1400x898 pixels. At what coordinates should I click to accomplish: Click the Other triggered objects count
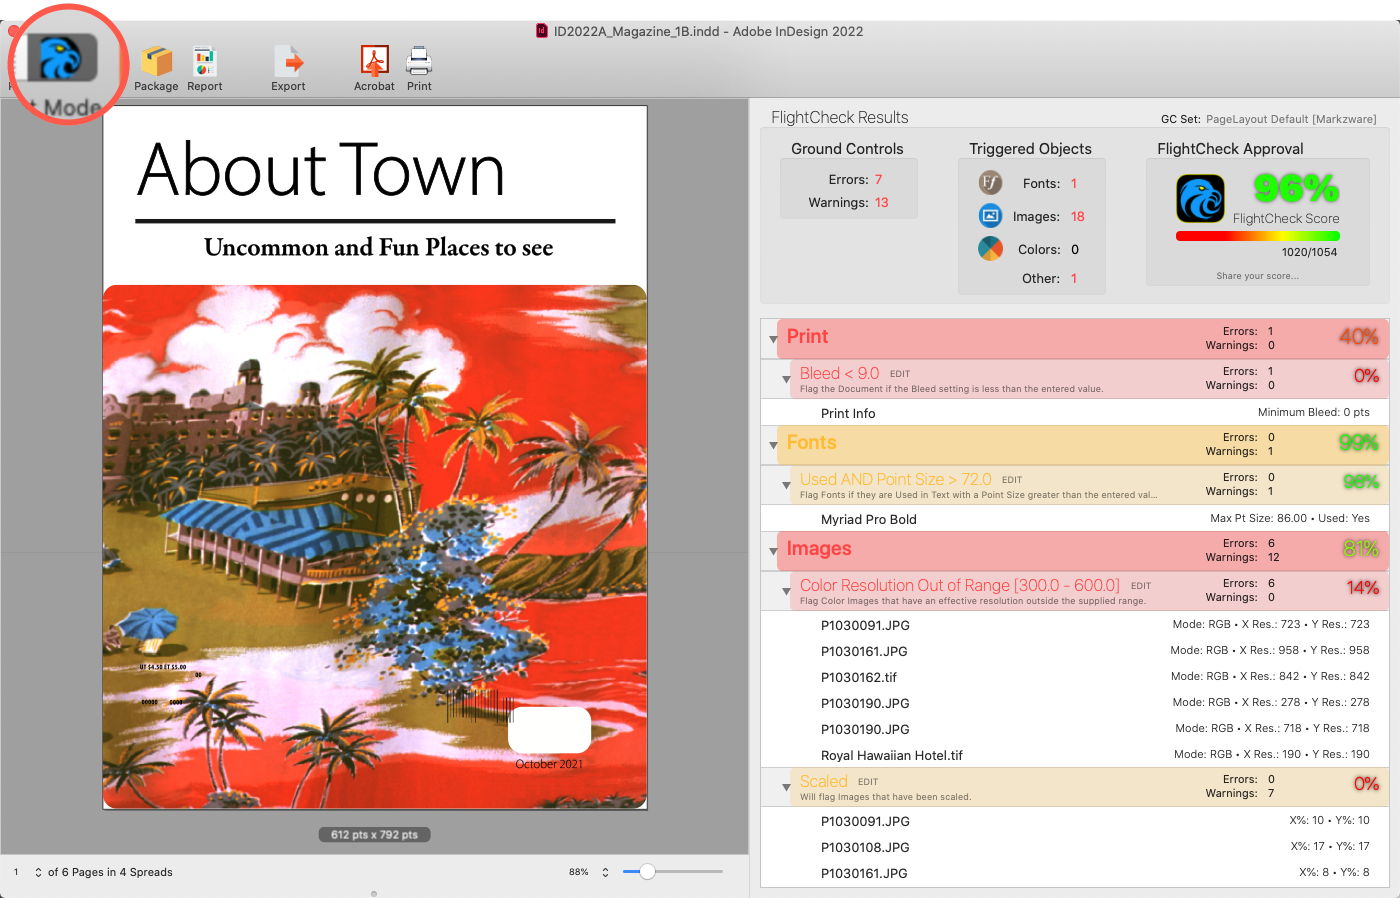pyautogui.click(x=1074, y=279)
